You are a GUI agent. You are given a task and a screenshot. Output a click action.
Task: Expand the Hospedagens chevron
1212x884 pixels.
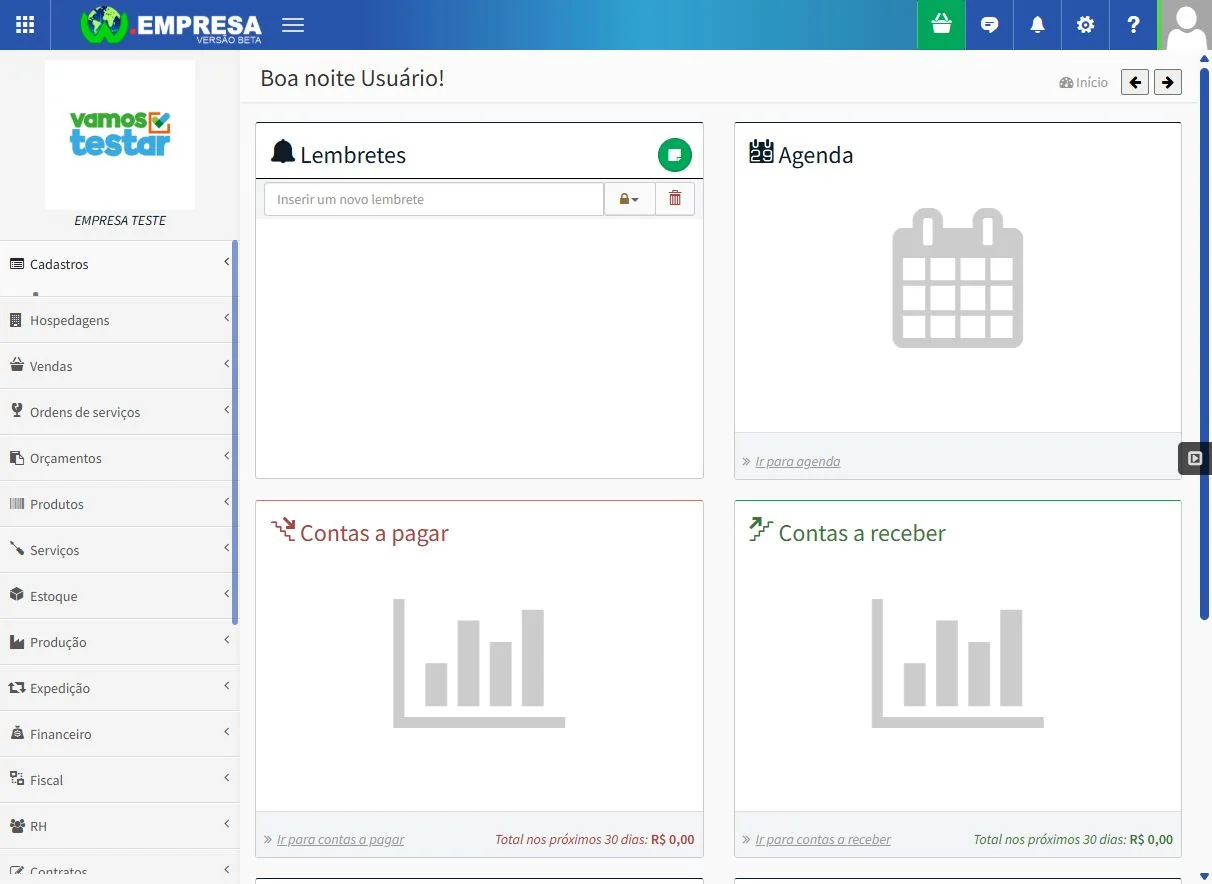[227, 318]
